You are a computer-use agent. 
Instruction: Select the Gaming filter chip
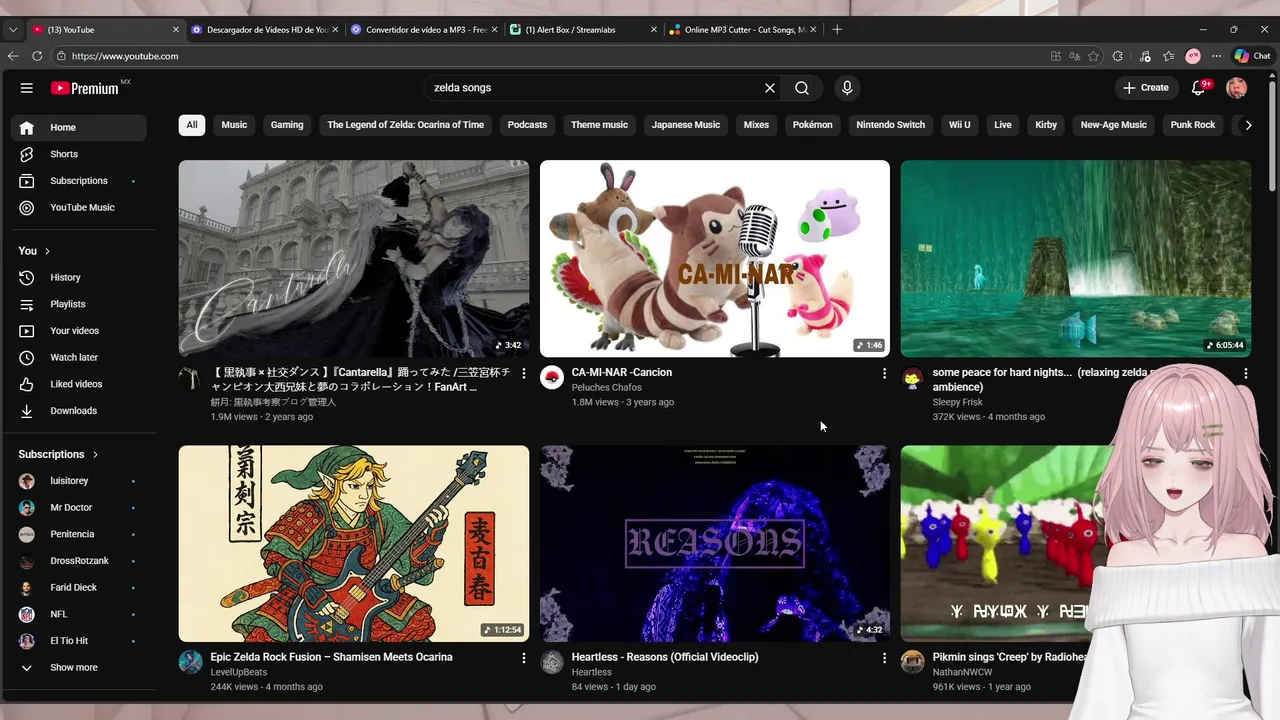pyautogui.click(x=287, y=125)
